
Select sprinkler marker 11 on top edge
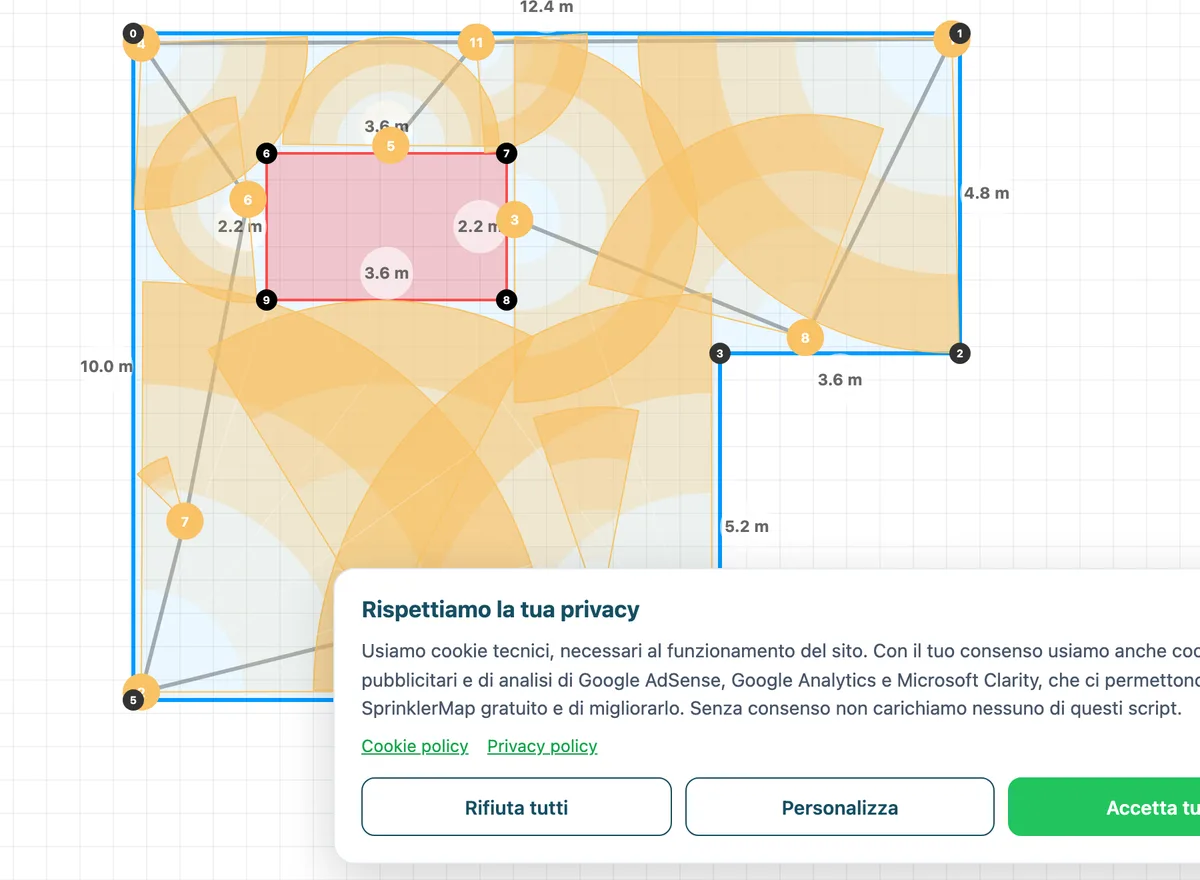click(476, 42)
